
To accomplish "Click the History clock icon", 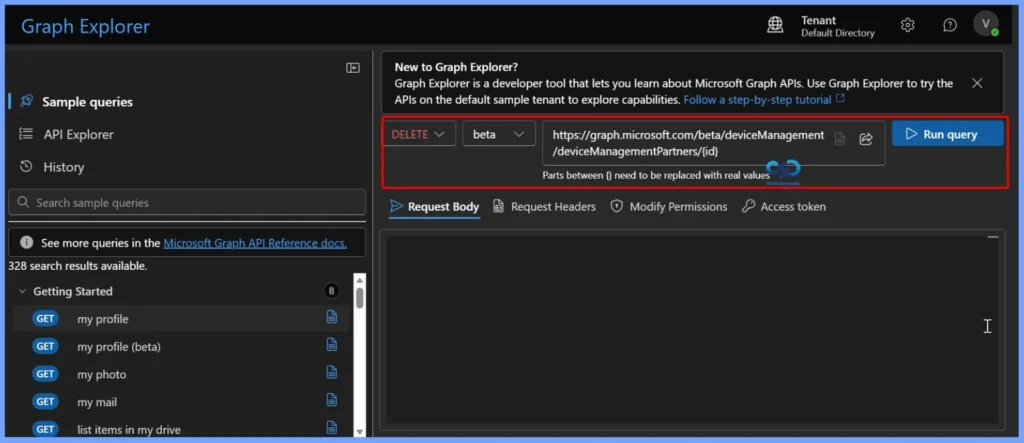I will click(26, 167).
